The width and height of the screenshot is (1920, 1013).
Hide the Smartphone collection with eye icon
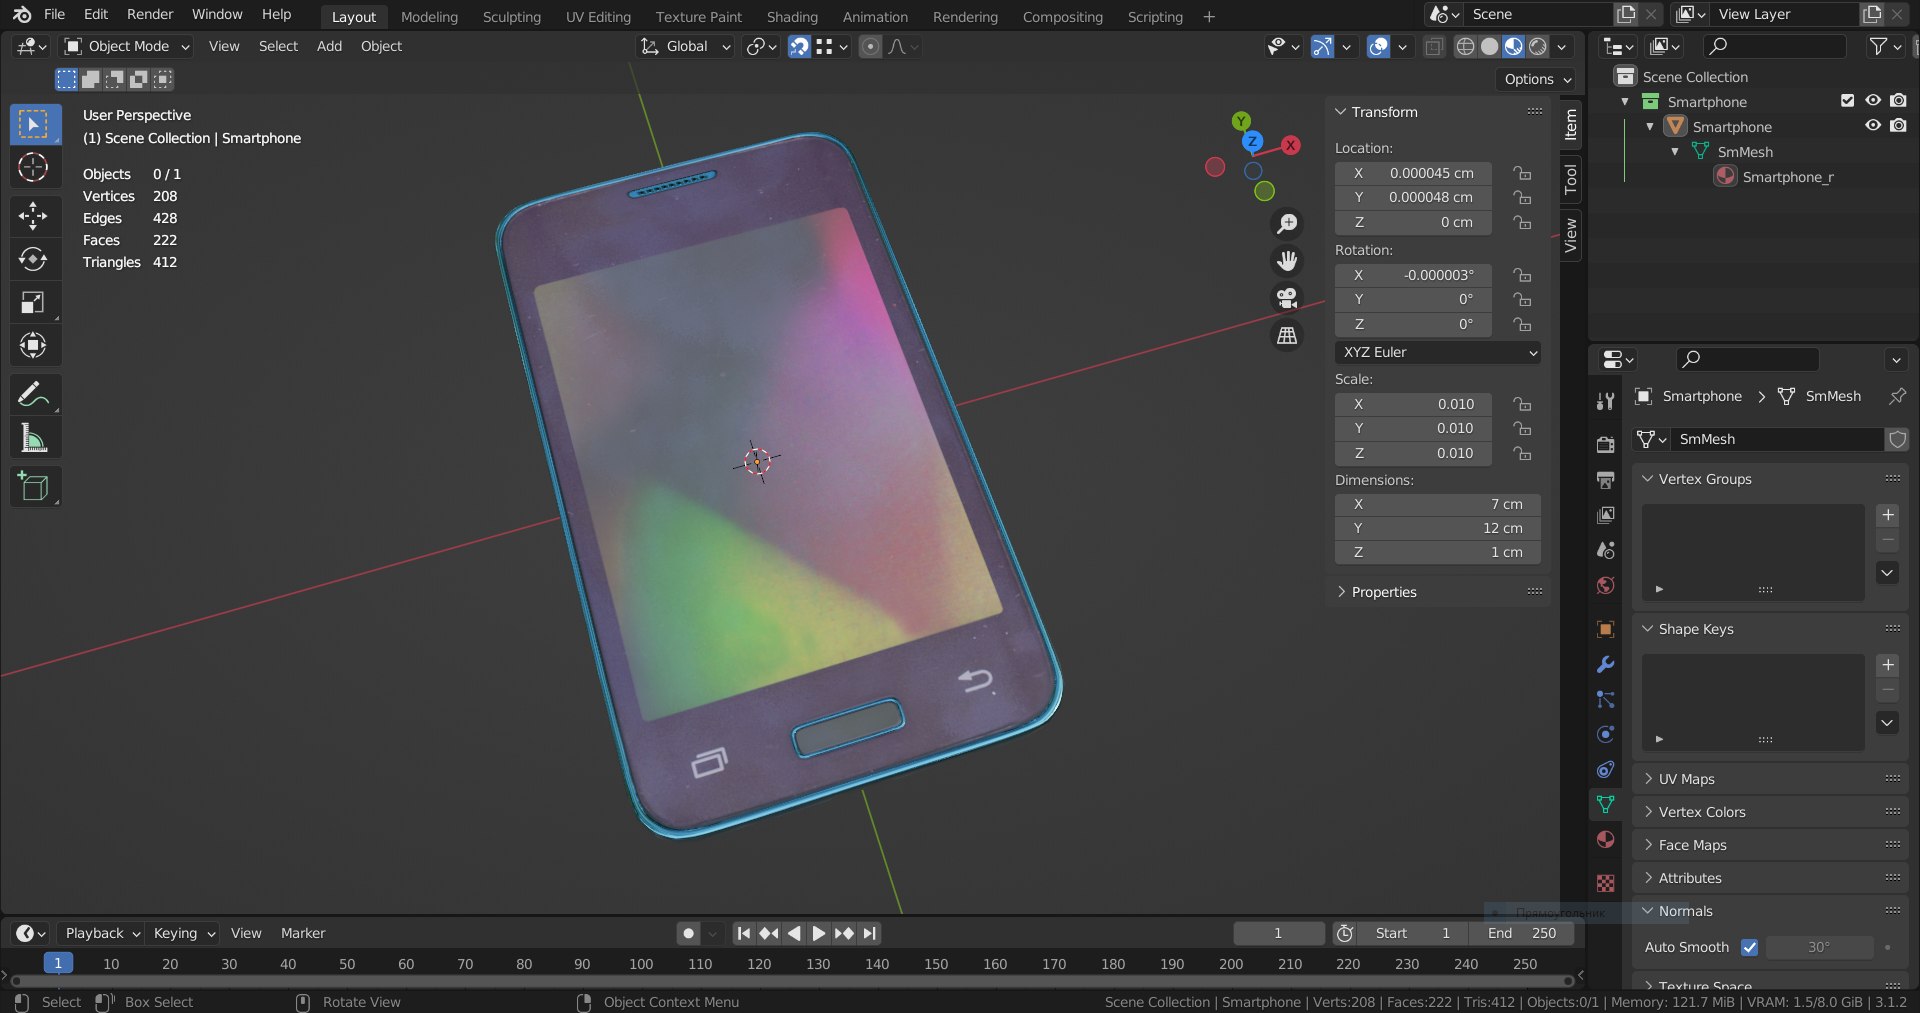pos(1873,101)
